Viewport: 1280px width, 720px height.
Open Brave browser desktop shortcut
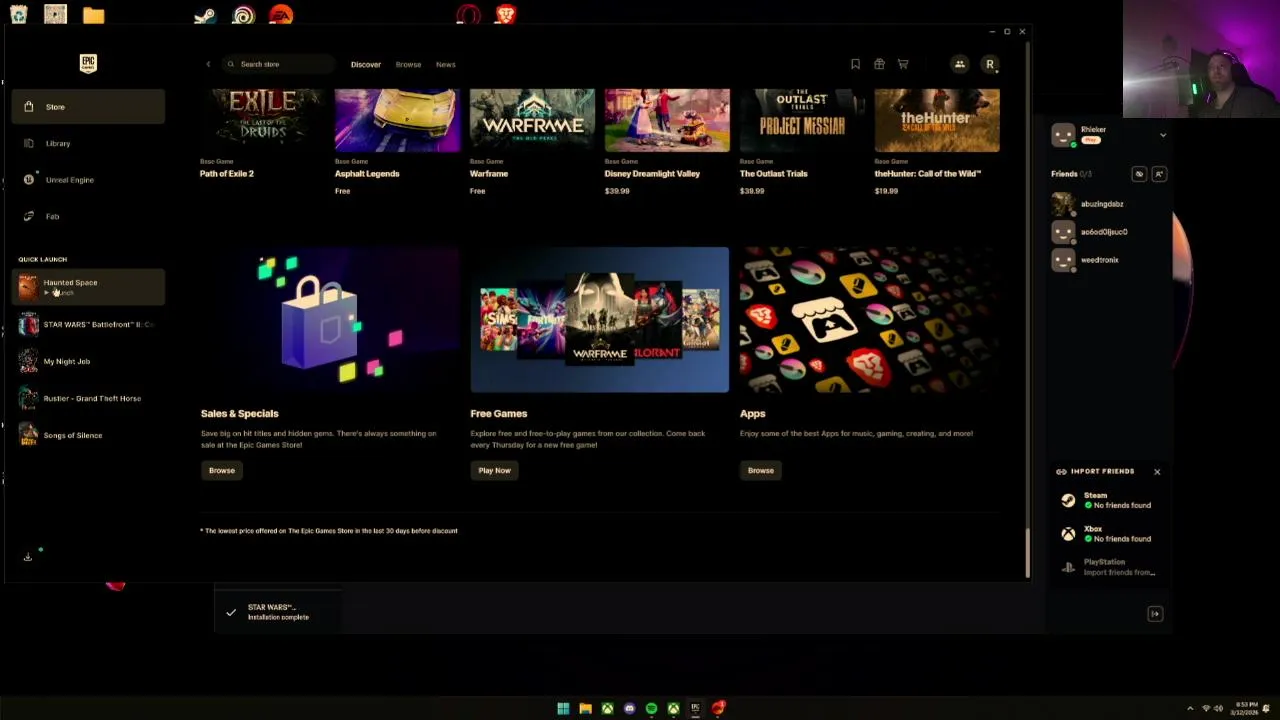pyautogui.click(x=506, y=15)
